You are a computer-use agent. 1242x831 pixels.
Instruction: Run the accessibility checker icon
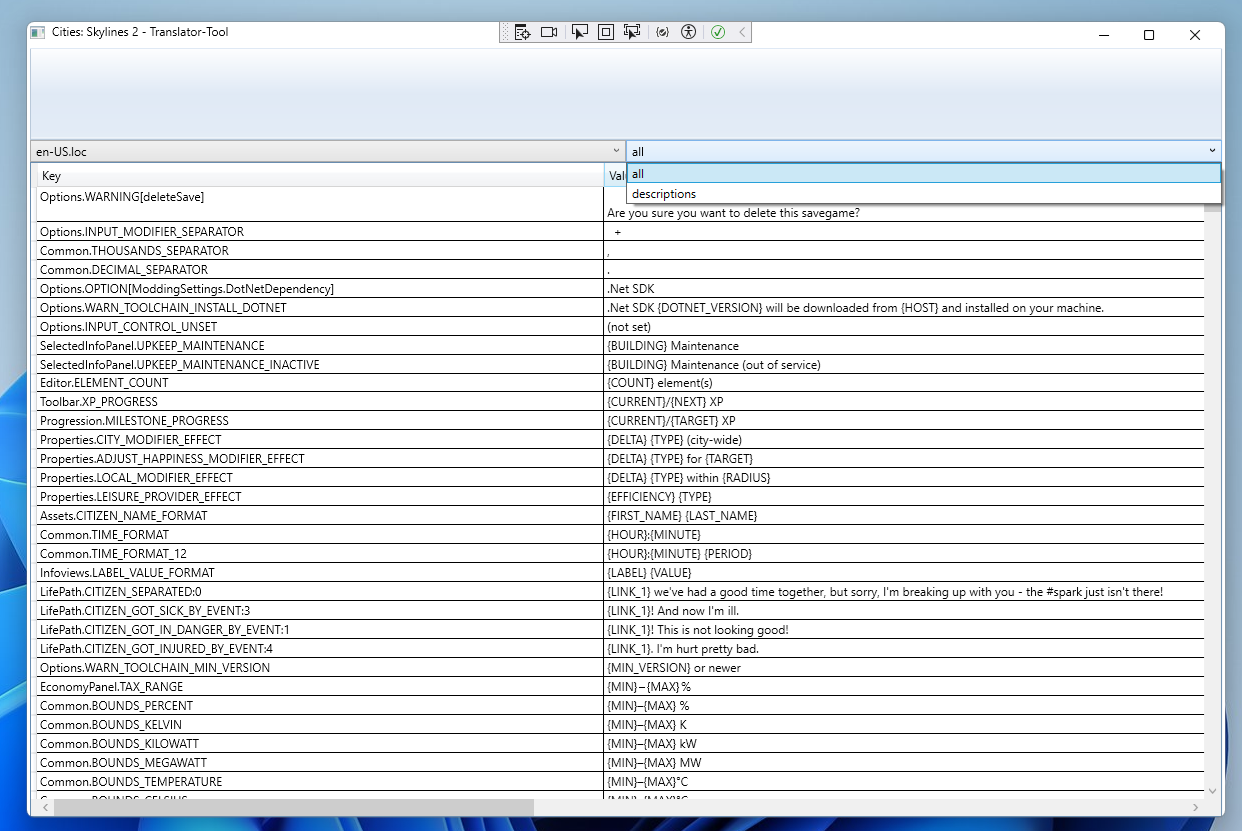tap(688, 32)
